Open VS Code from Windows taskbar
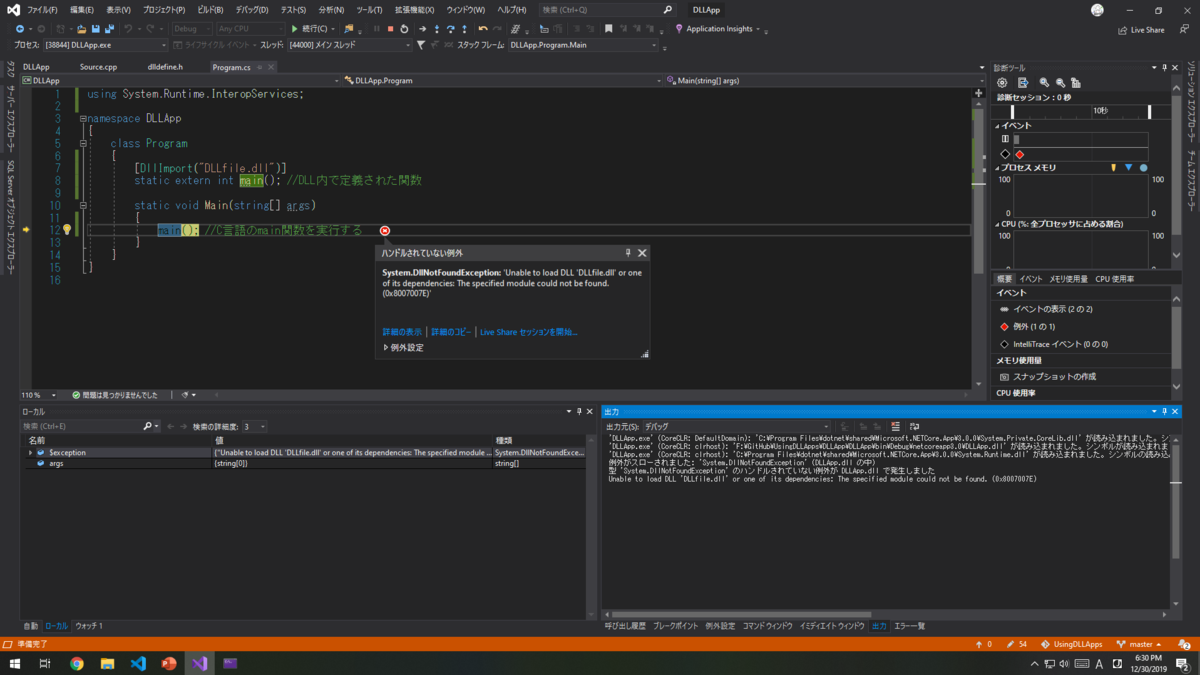The image size is (1200, 675). (x=138, y=663)
